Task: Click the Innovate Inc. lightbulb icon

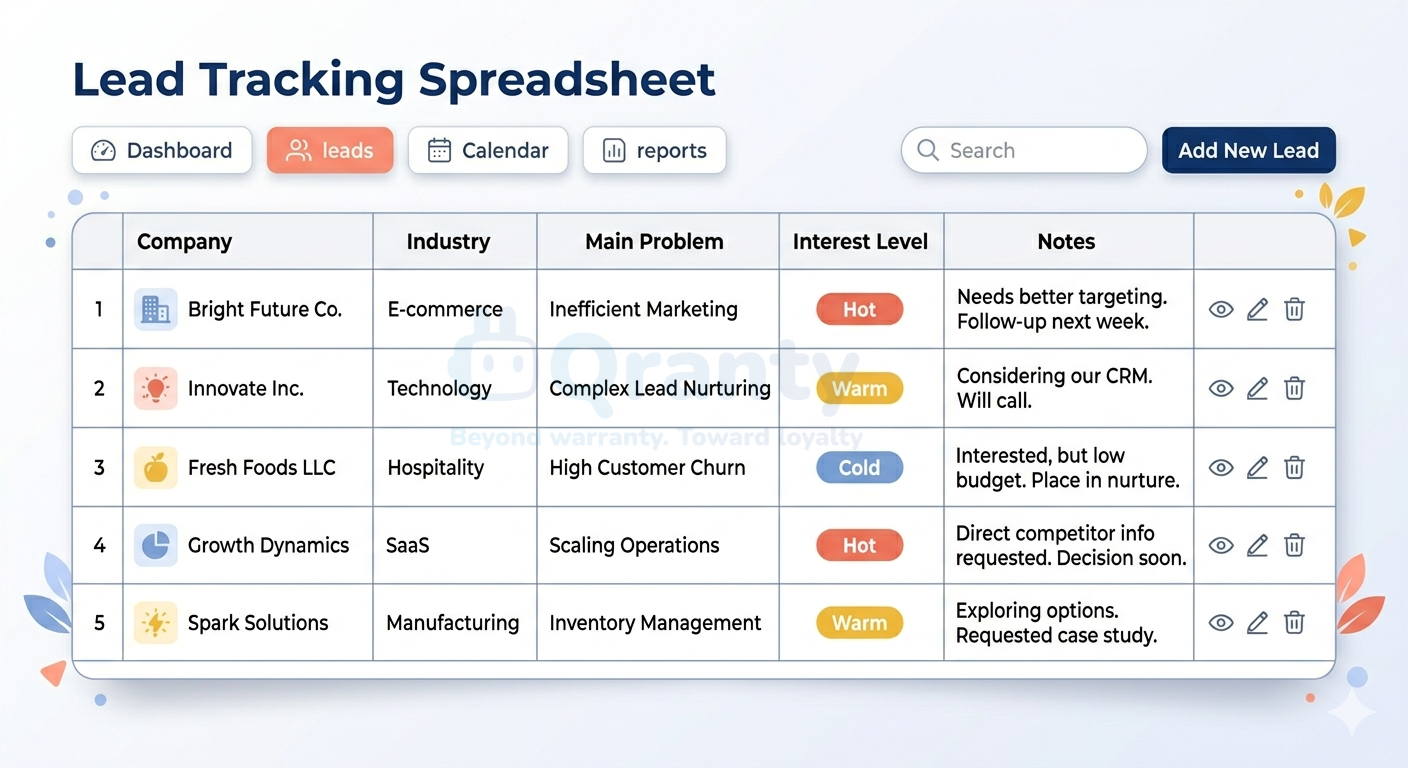Action: click(155, 388)
